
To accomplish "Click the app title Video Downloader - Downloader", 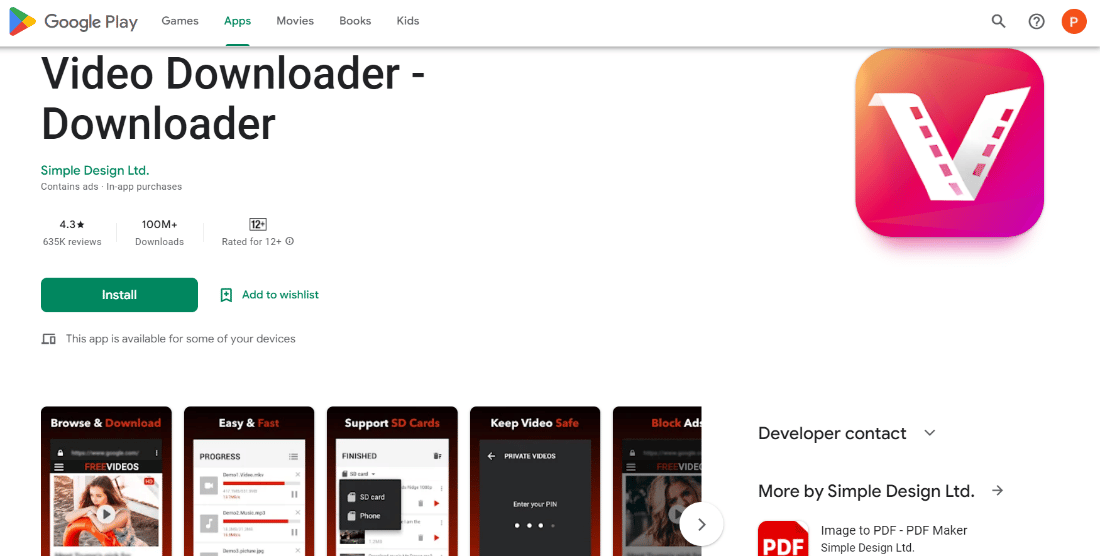I will pos(233,99).
